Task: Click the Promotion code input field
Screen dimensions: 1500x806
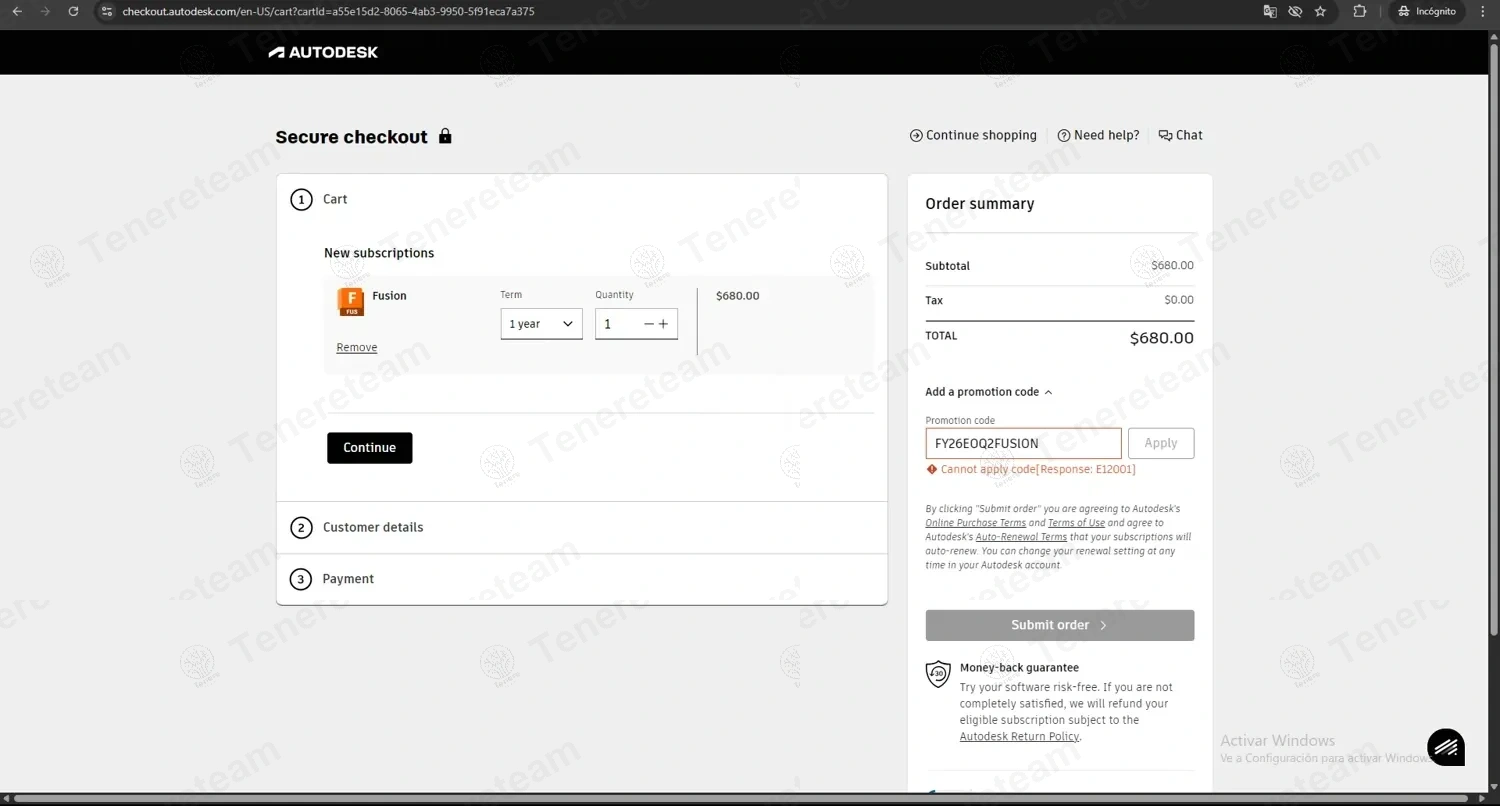Action: tap(1022, 443)
